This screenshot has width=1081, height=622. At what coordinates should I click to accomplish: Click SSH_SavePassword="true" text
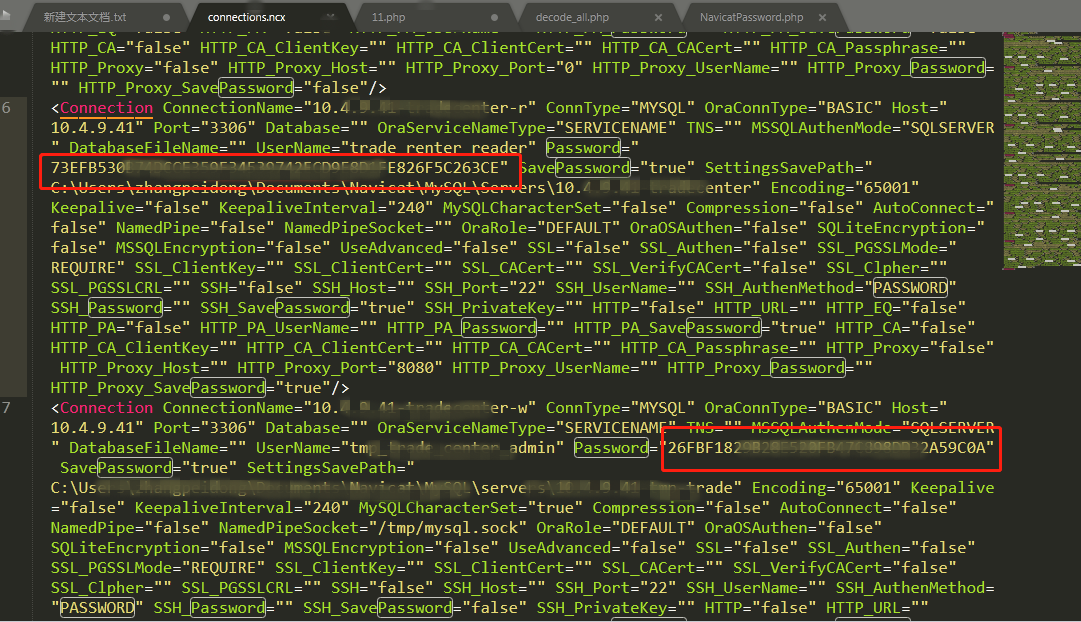coord(307,308)
